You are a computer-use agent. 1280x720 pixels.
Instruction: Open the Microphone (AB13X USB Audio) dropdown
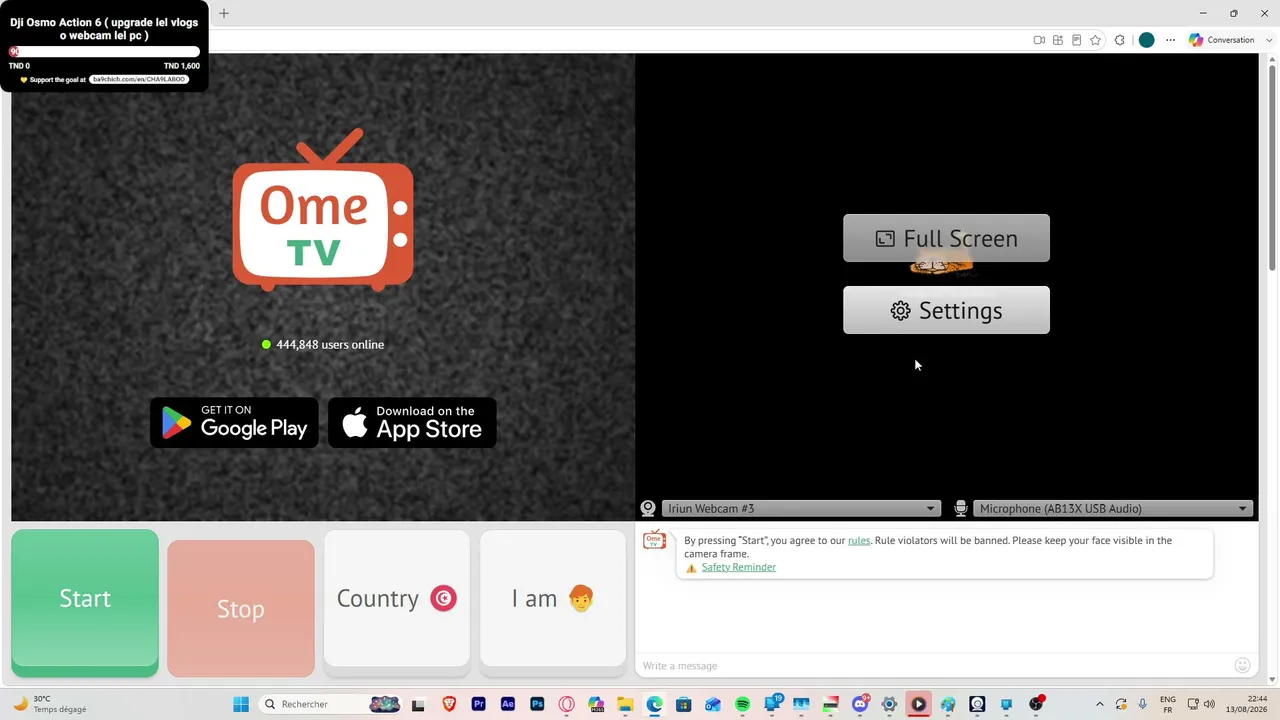tap(1113, 508)
